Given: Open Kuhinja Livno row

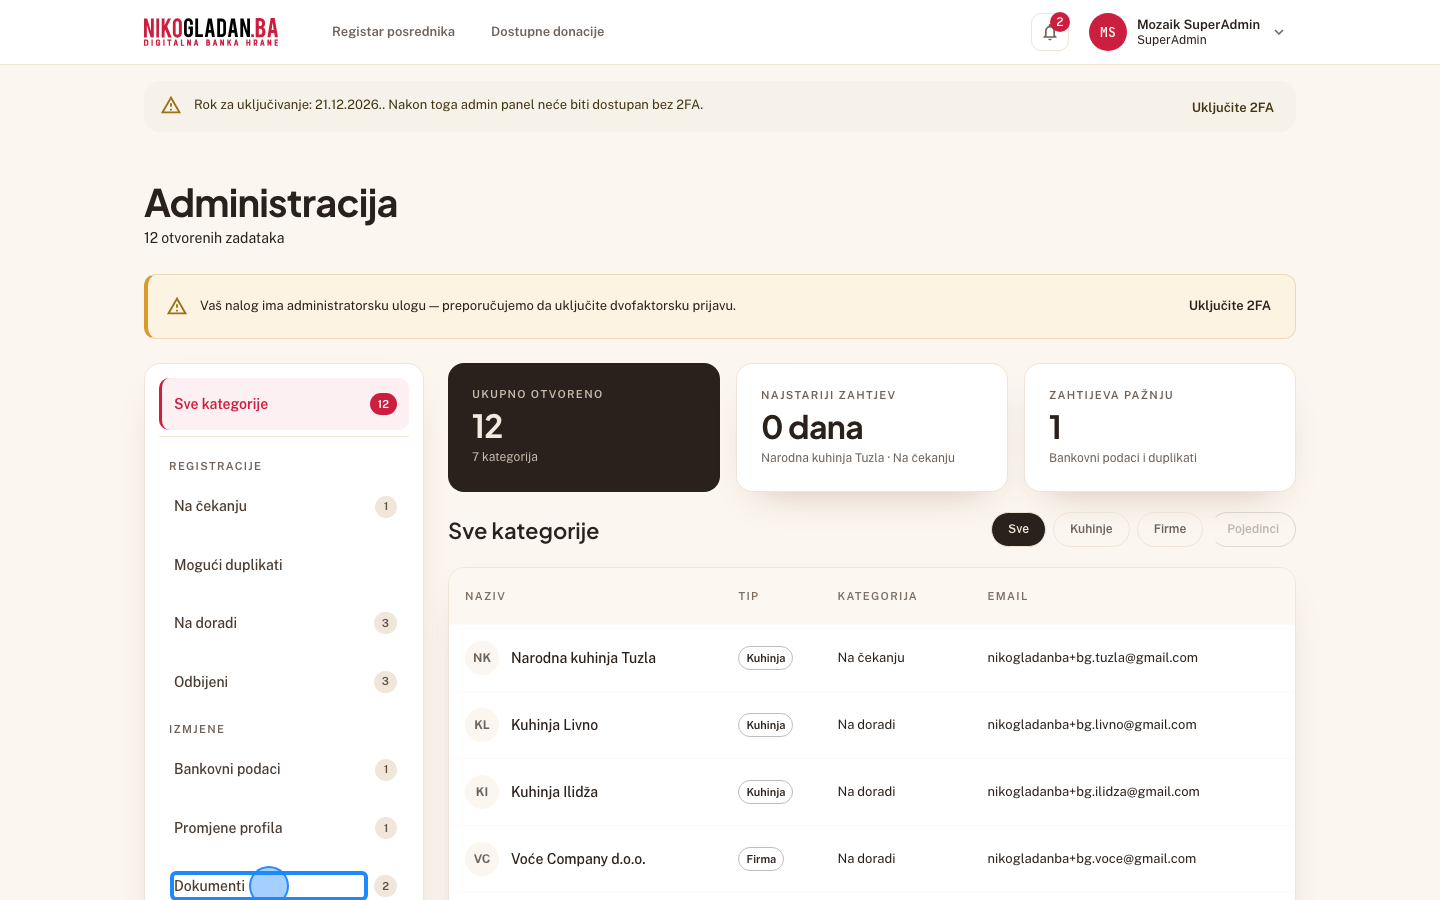Looking at the screenshot, I should pos(872,725).
